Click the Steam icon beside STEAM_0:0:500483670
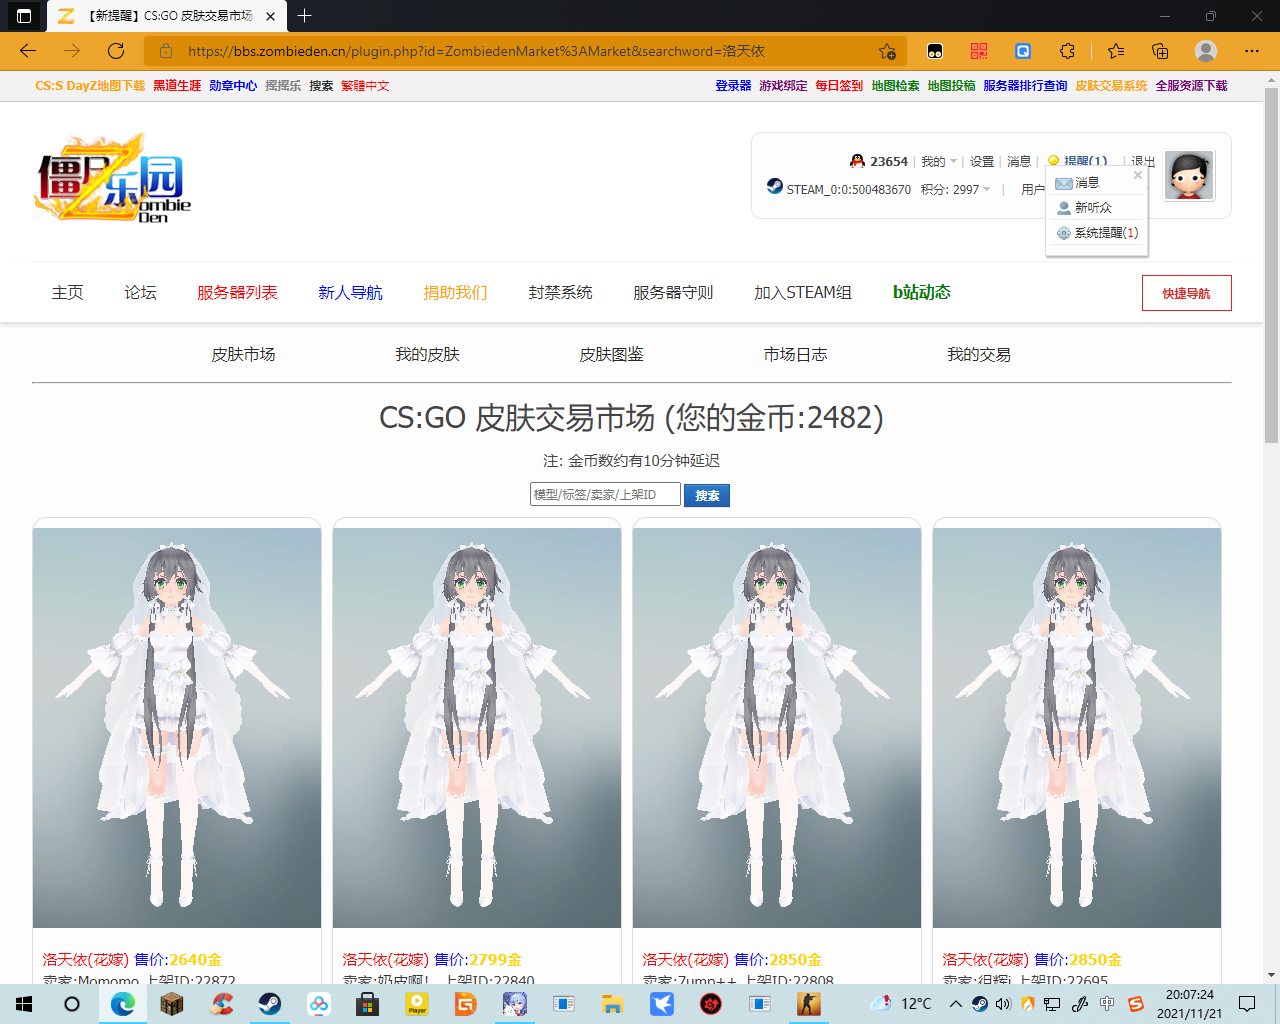Screen dimensions: 1280x1024 pyautogui.click(x=775, y=186)
